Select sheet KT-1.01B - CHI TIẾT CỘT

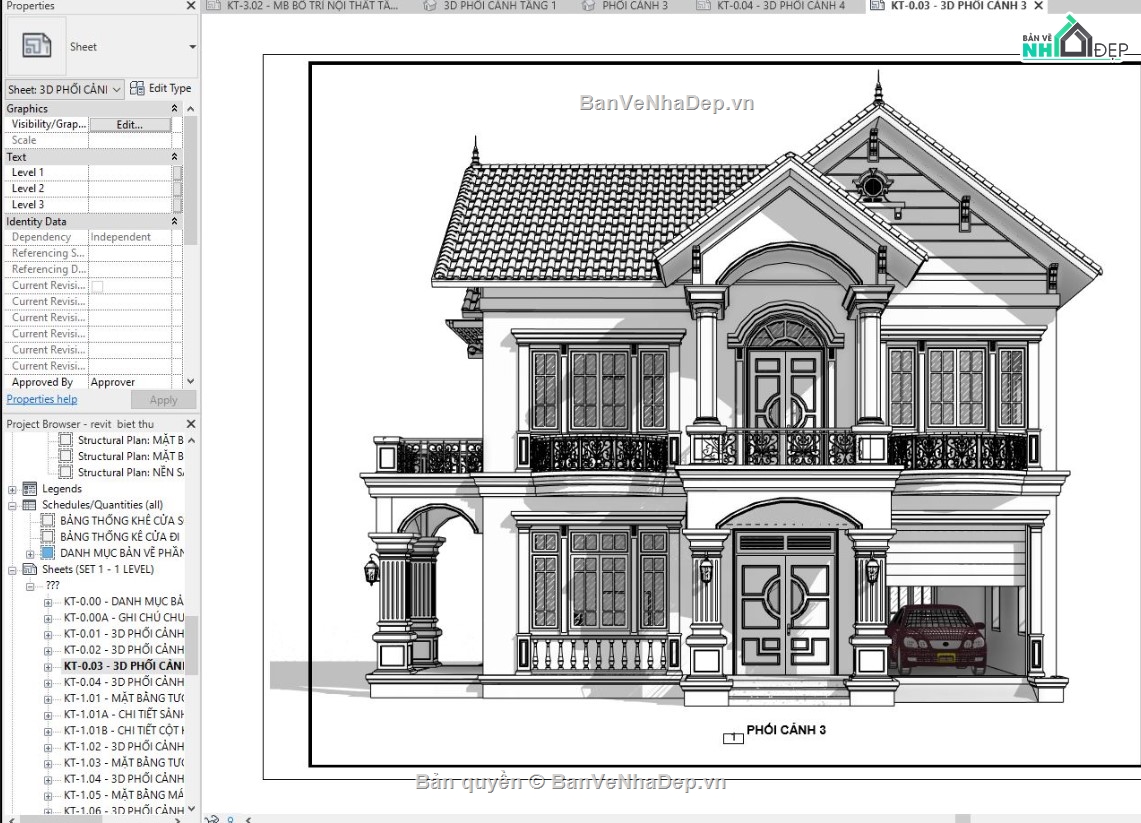click(x=124, y=730)
